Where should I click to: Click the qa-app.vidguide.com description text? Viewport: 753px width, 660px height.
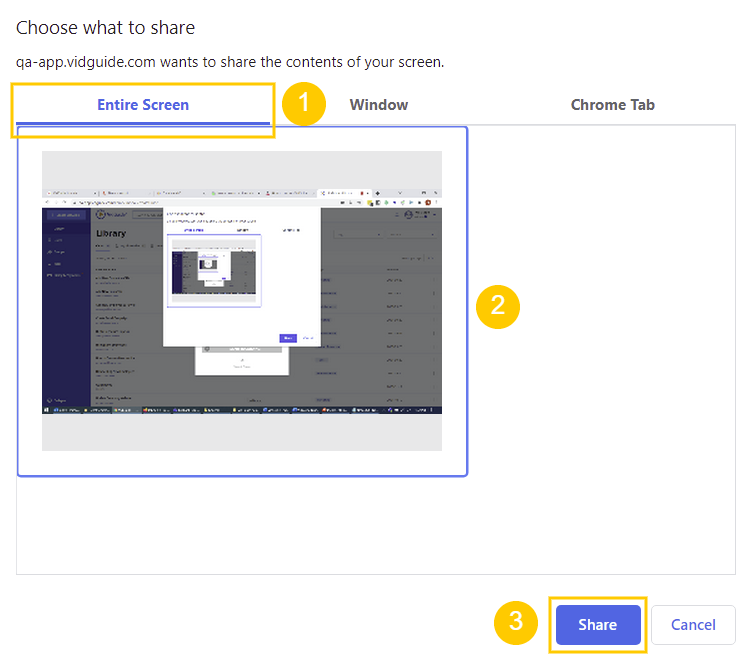point(230,62)
